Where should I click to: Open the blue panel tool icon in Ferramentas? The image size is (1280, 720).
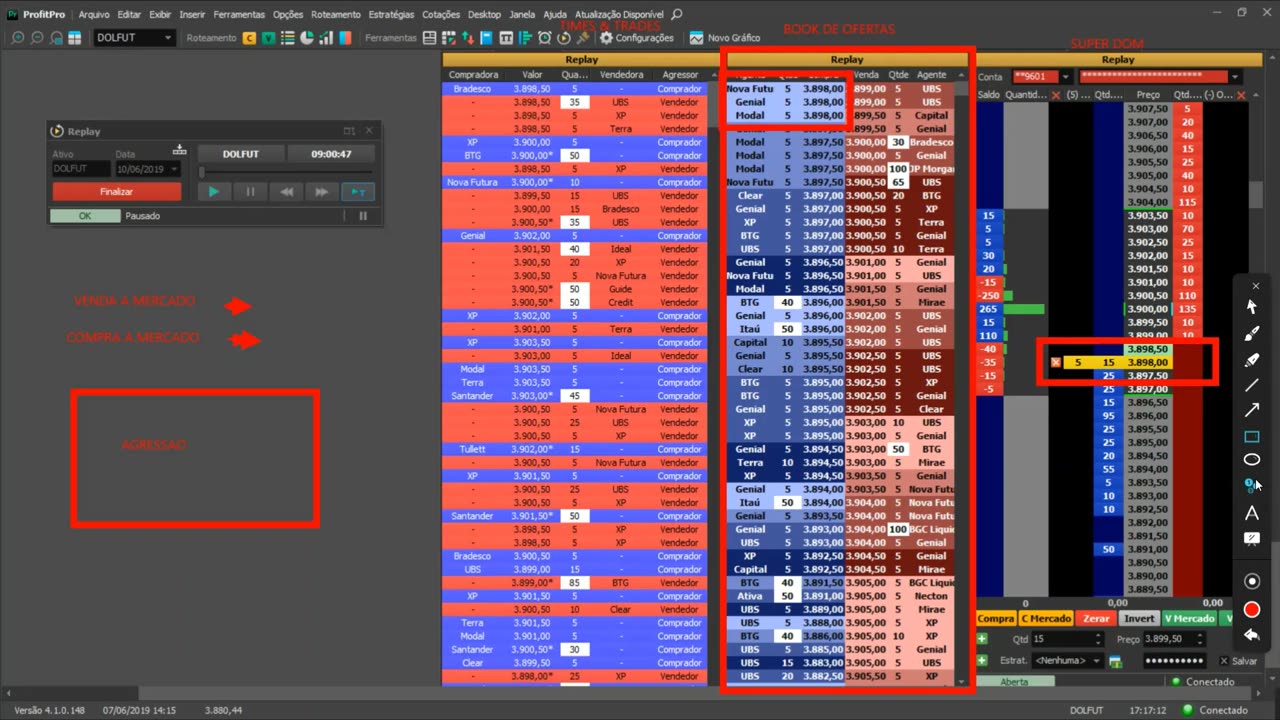point(486,38)
